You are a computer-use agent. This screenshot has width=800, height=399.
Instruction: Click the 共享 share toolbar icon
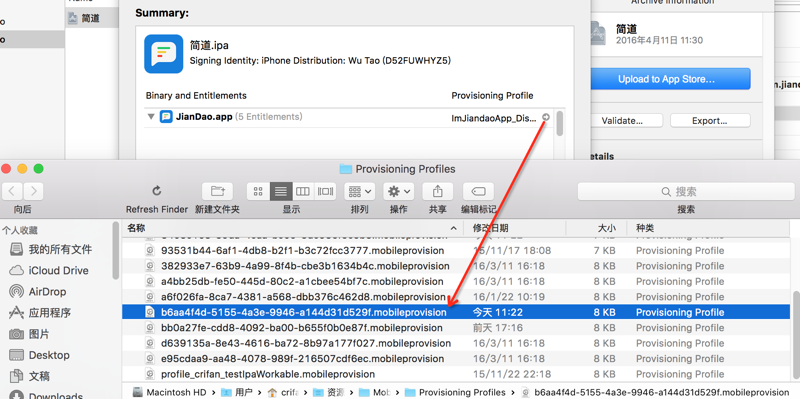437,191
